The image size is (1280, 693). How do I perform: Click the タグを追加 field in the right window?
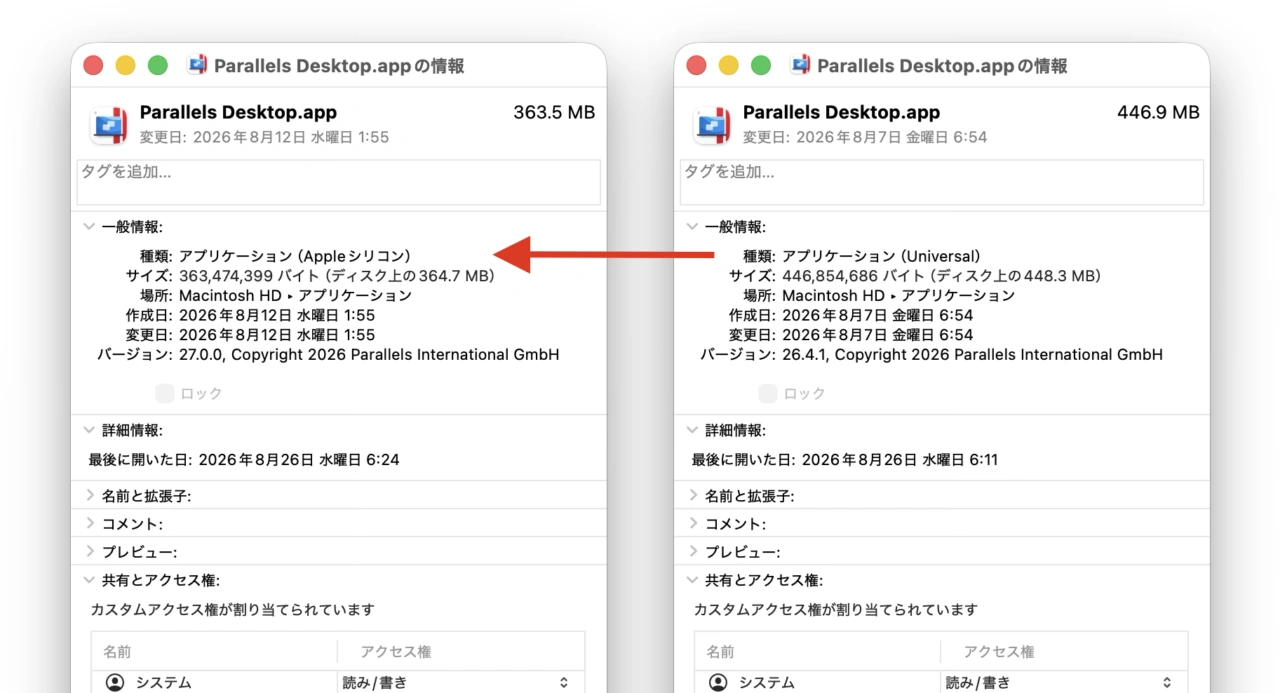click(x=942, y=182)
